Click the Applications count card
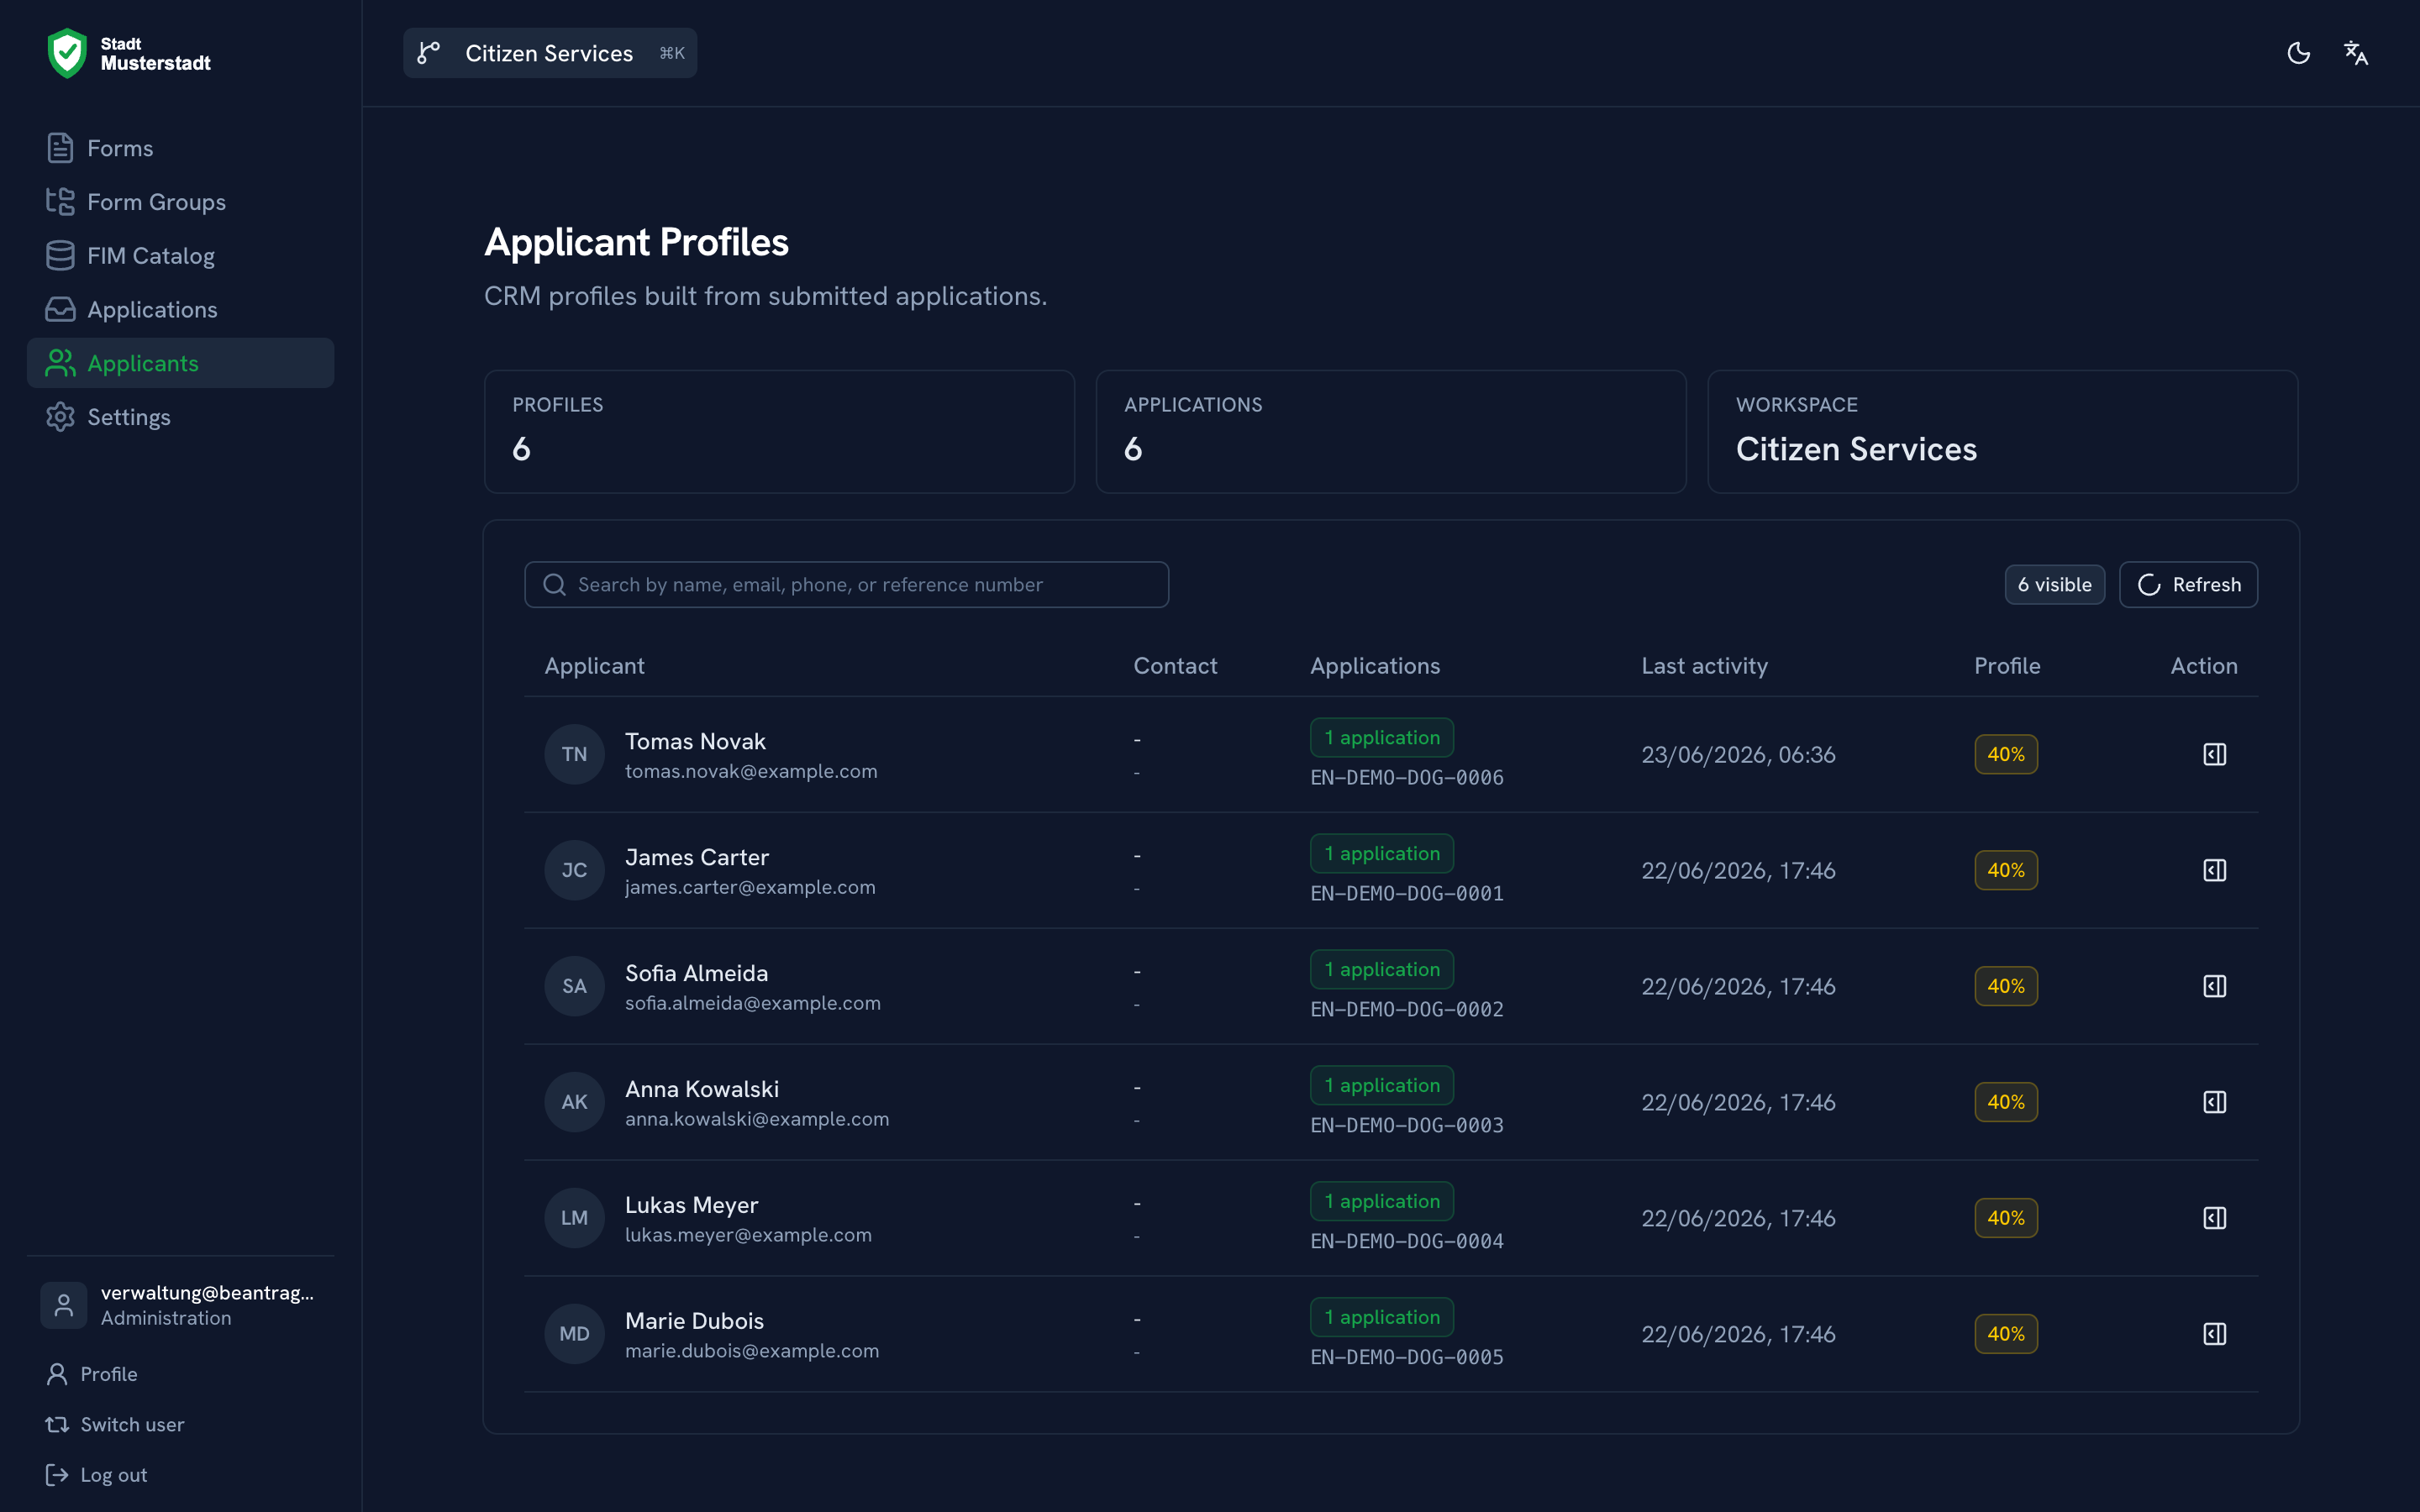Viewport: 2420px width, 1512px height. pos(1391,432)
